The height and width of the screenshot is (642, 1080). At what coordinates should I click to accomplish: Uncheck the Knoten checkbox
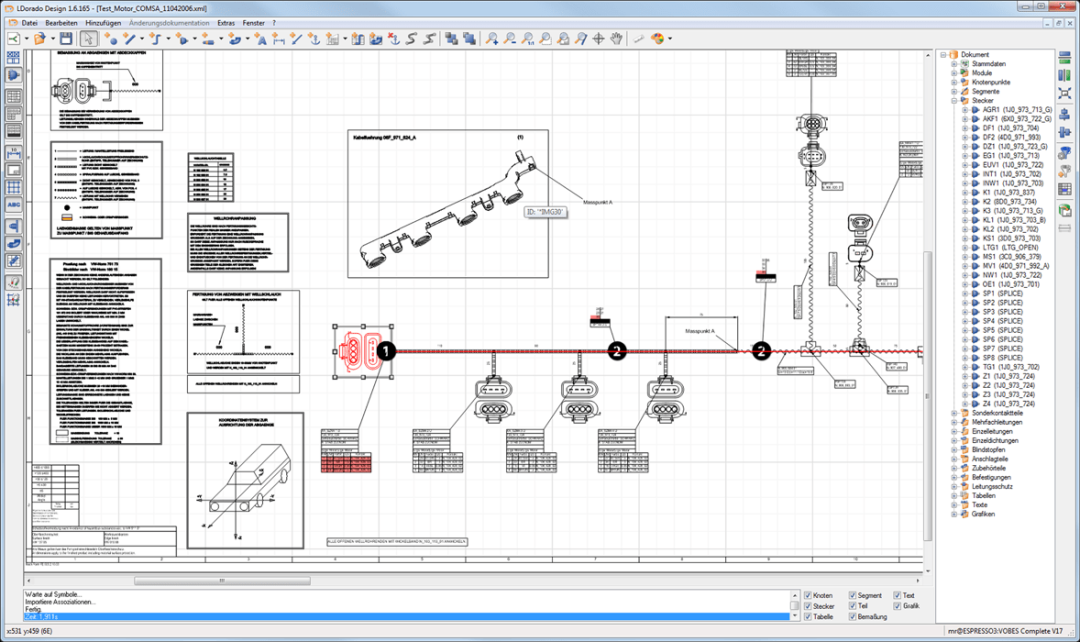point(808,596)
